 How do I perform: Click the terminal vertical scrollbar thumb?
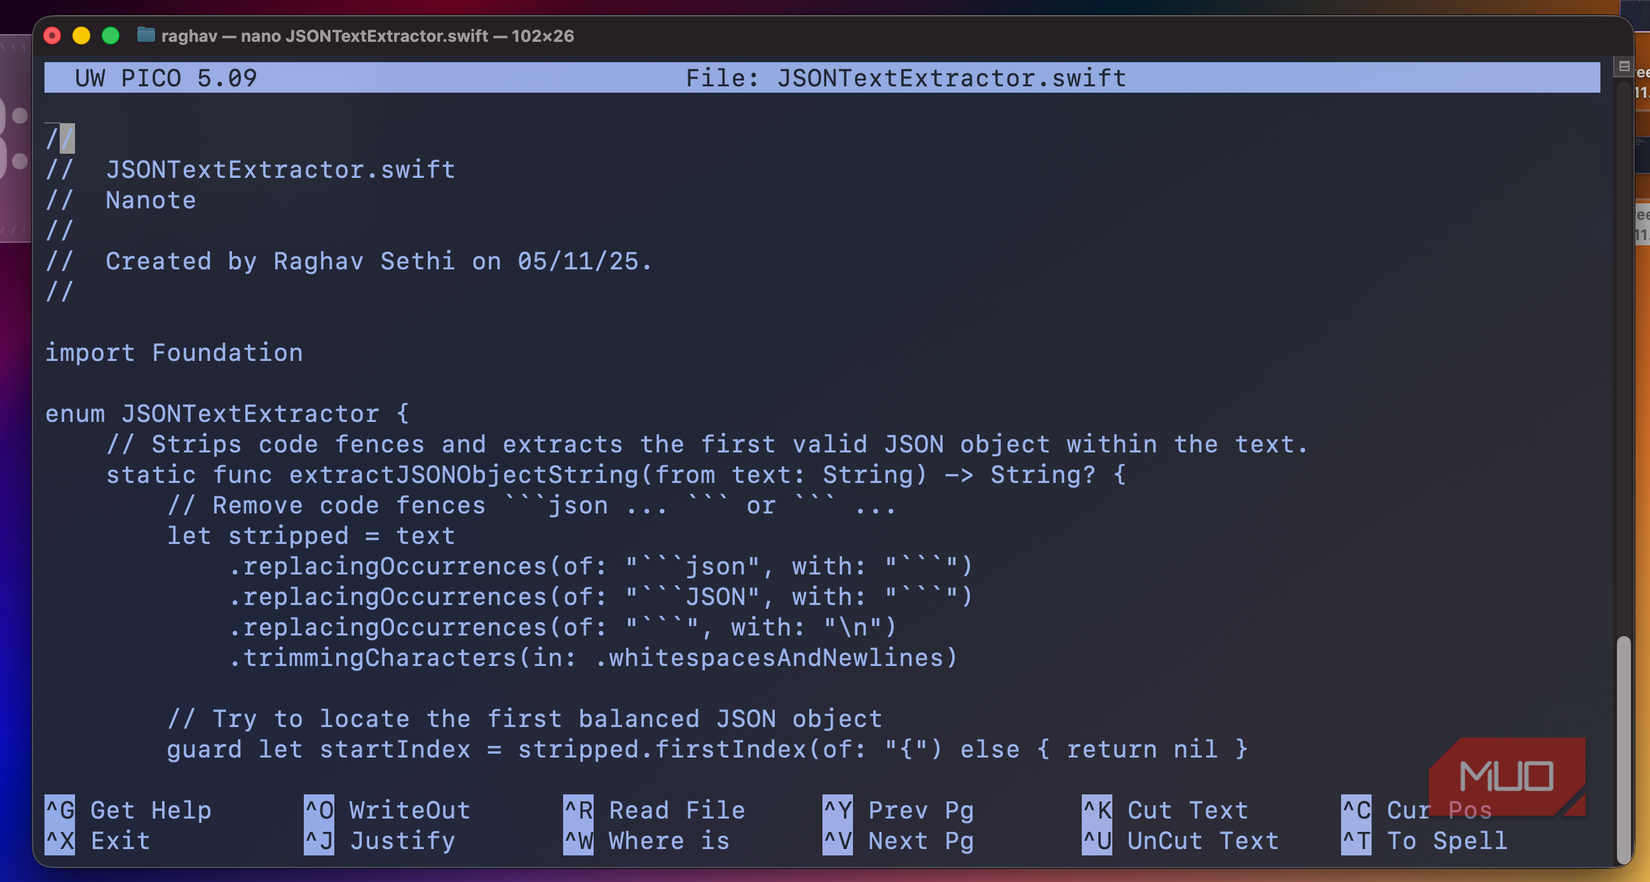click(x=1623, y=749)
